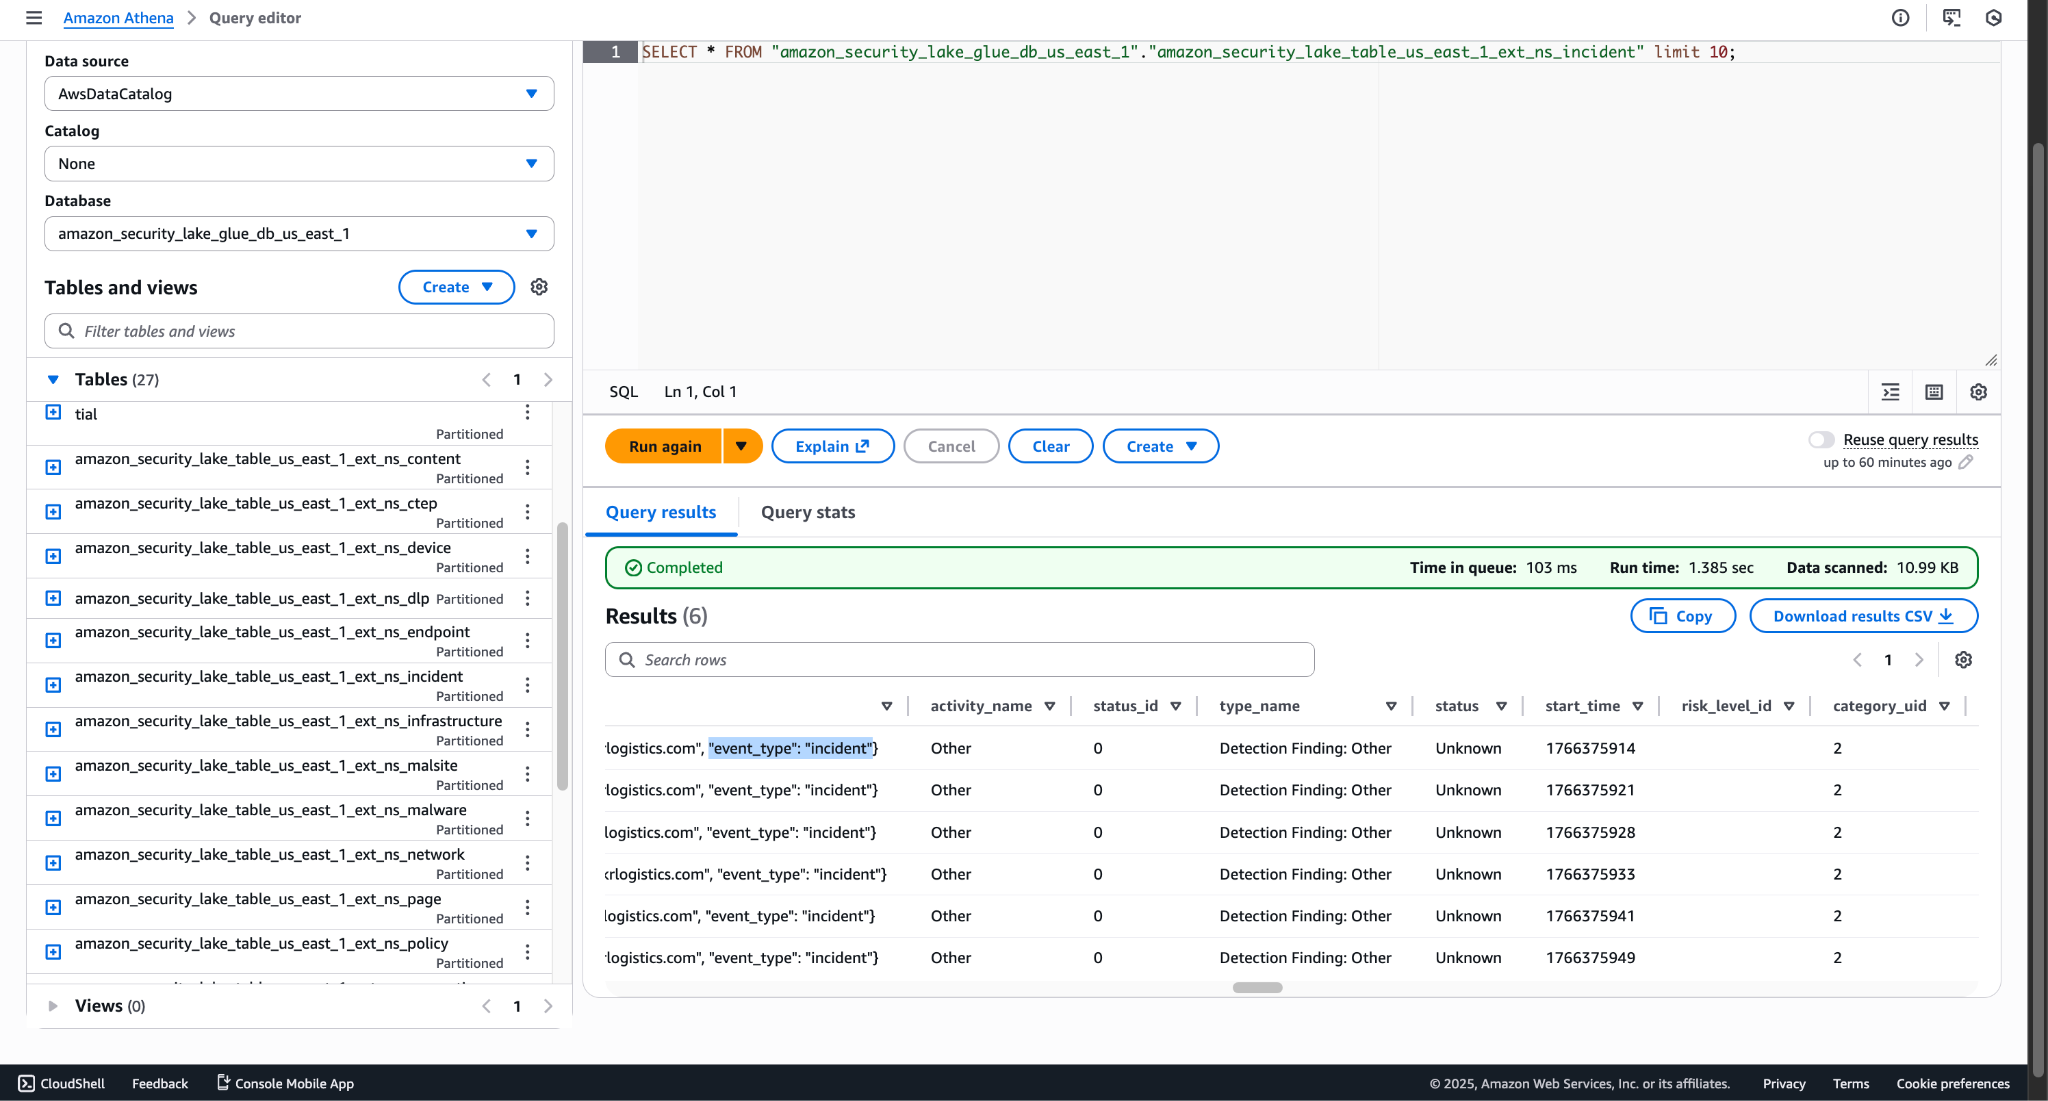The image size is (2048, 1101).
Task: Open query editor preferences gear
Action: click(1978, 392)
